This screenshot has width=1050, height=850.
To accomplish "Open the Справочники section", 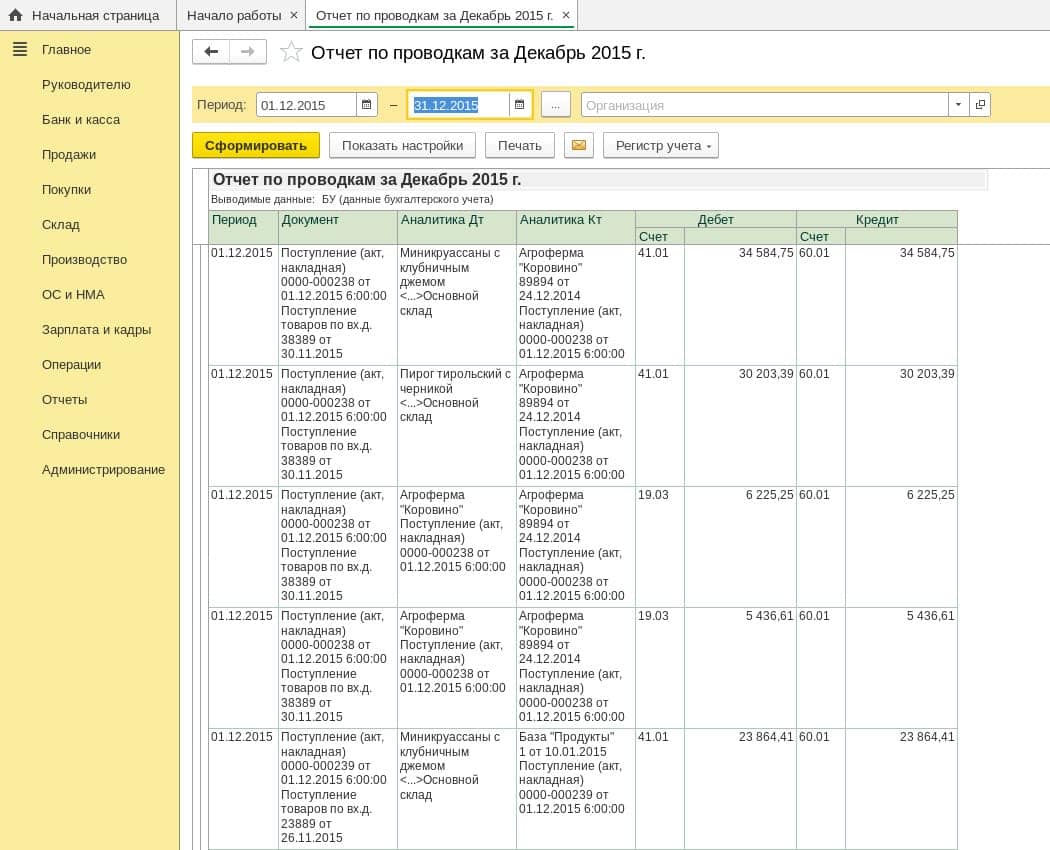I will [81, 434].
